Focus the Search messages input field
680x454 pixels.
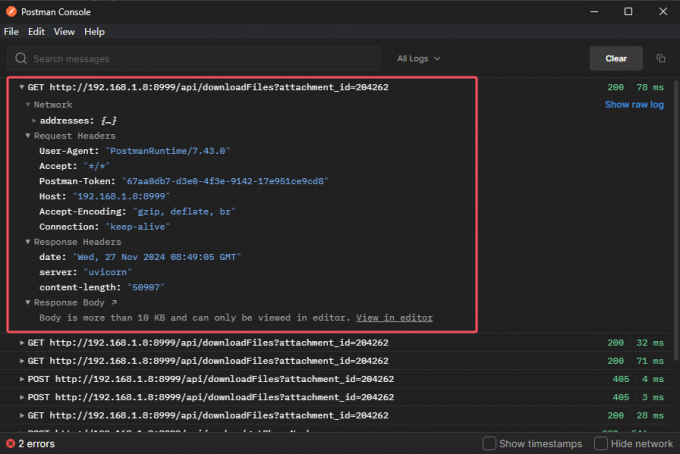pos(193,59)
